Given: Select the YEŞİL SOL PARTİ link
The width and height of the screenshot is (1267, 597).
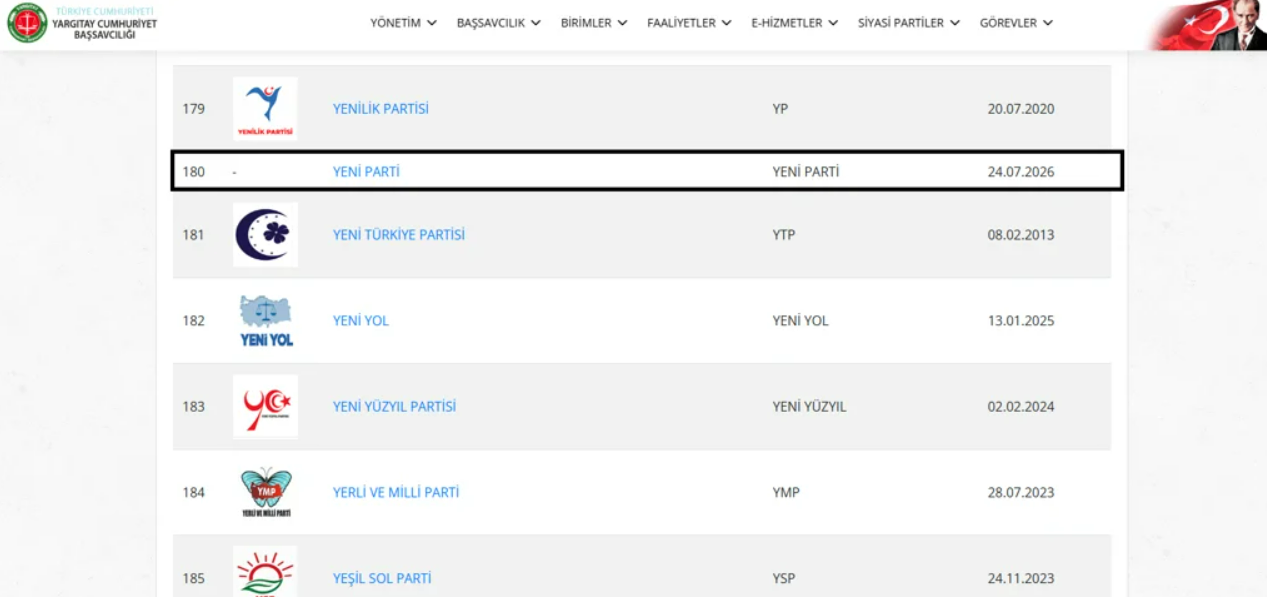Looking at the screenshot, I should pos(381,578).
